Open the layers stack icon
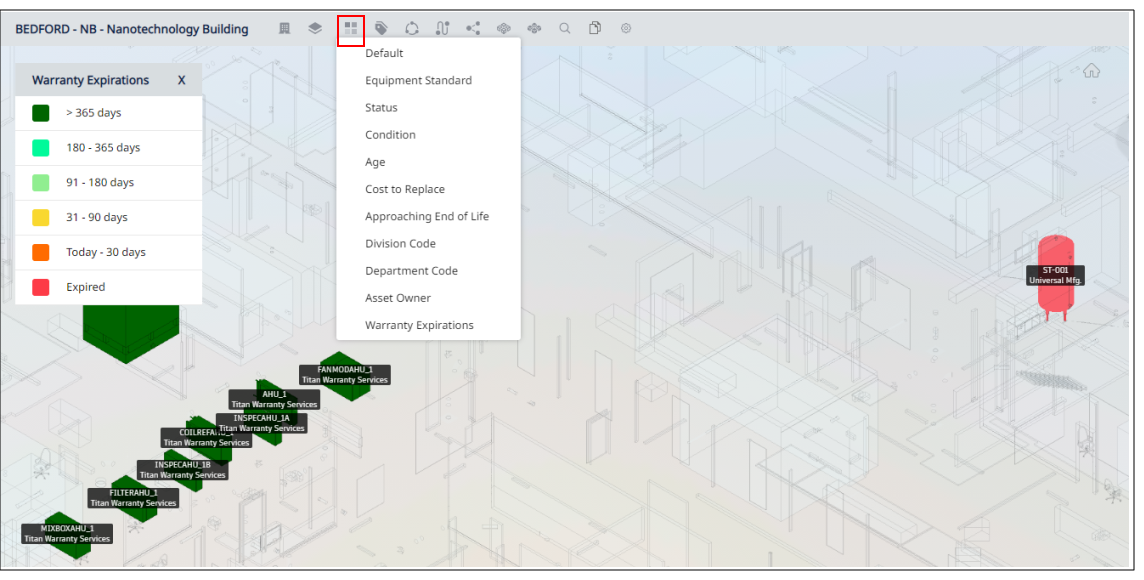Screen dimensions: 1144x580 pyautogui.click(x=315, y=28)
